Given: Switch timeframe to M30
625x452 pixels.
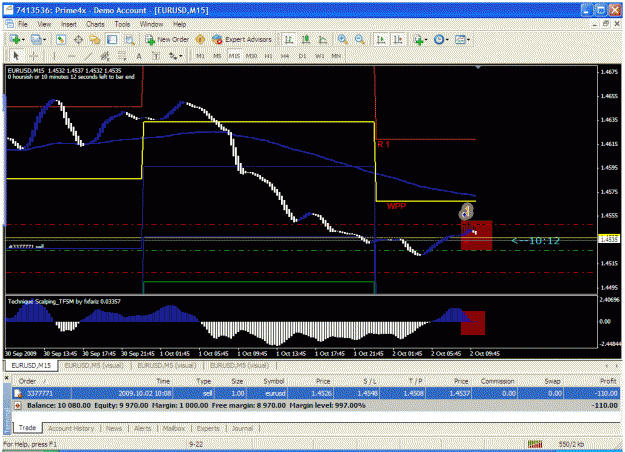Looking at the screenshot, I should coord(252,56).
